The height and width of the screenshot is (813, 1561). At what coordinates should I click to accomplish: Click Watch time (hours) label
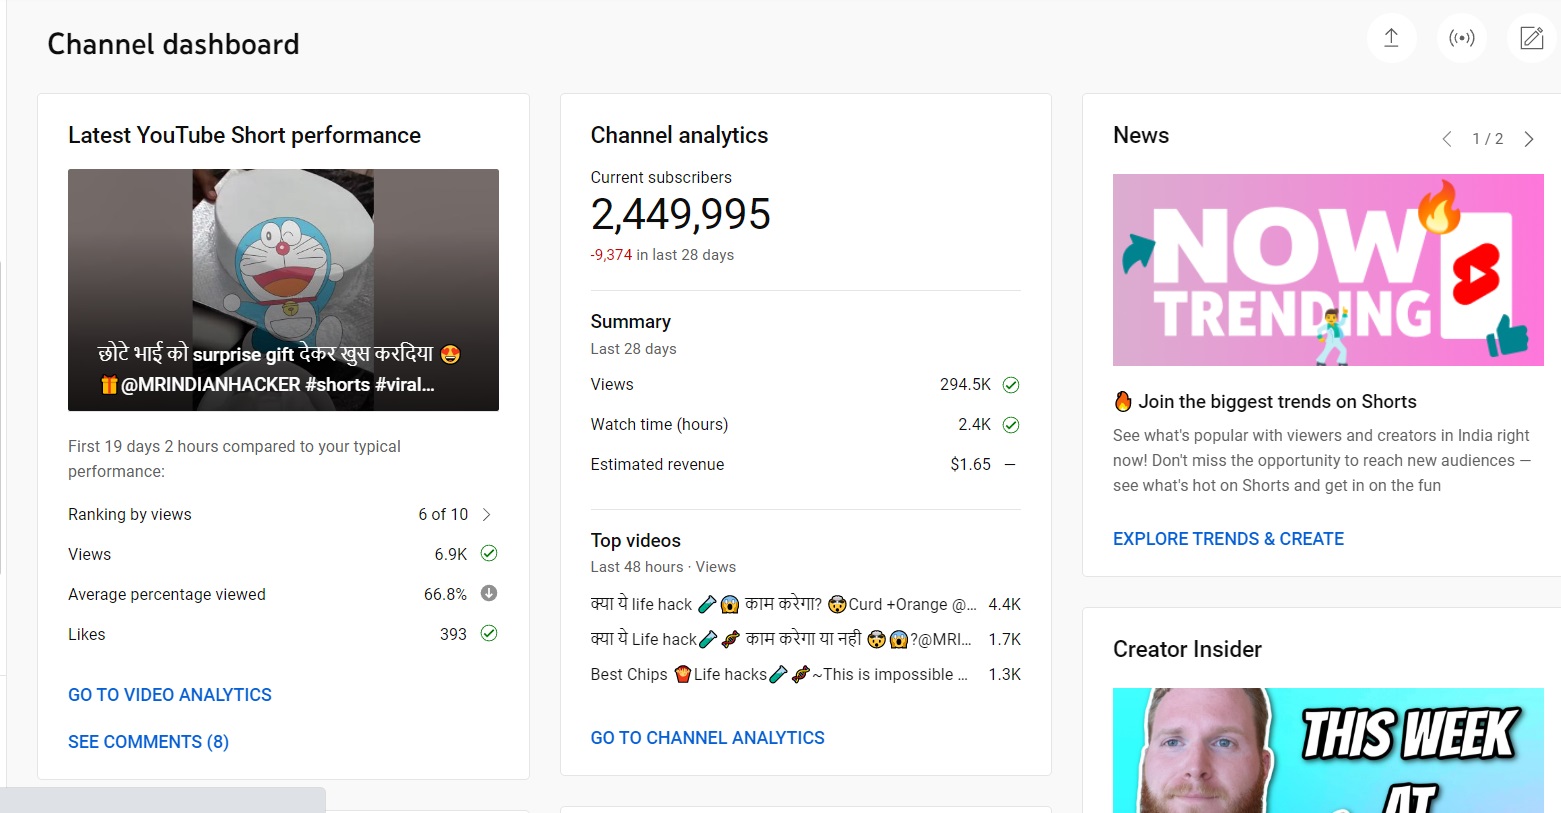(x=659, y=424)
